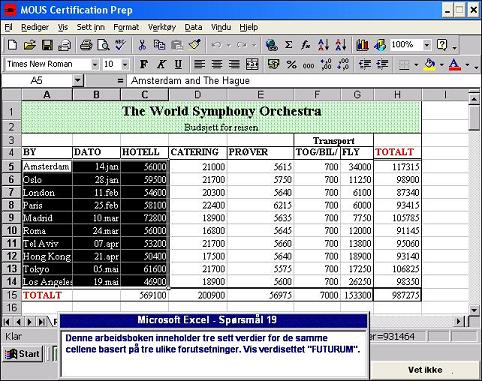Toggle italic with the K button
This screenshot has height=381, width=482.
click(x=161, y=64)
